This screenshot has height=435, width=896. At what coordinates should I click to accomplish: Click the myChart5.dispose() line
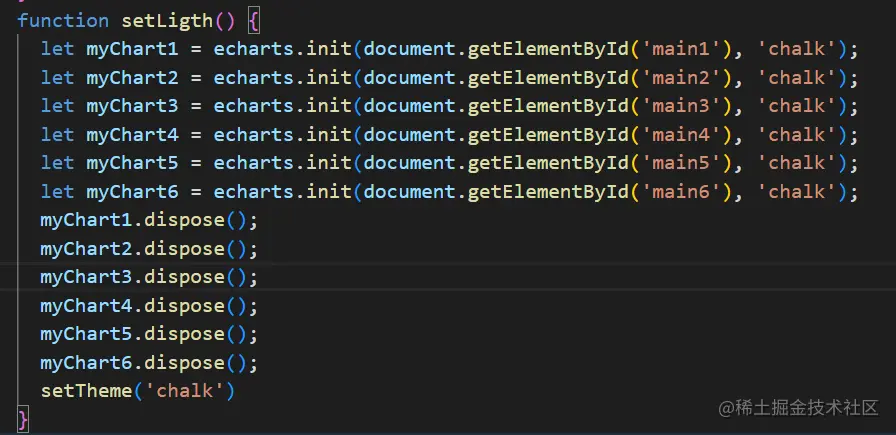pos(149,336)
